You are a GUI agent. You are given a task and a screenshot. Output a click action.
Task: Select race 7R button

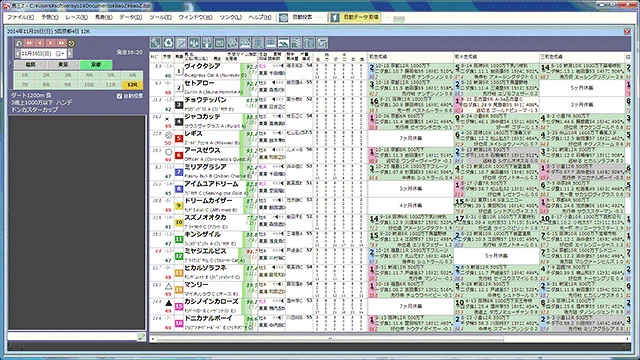tap(24, 84)
